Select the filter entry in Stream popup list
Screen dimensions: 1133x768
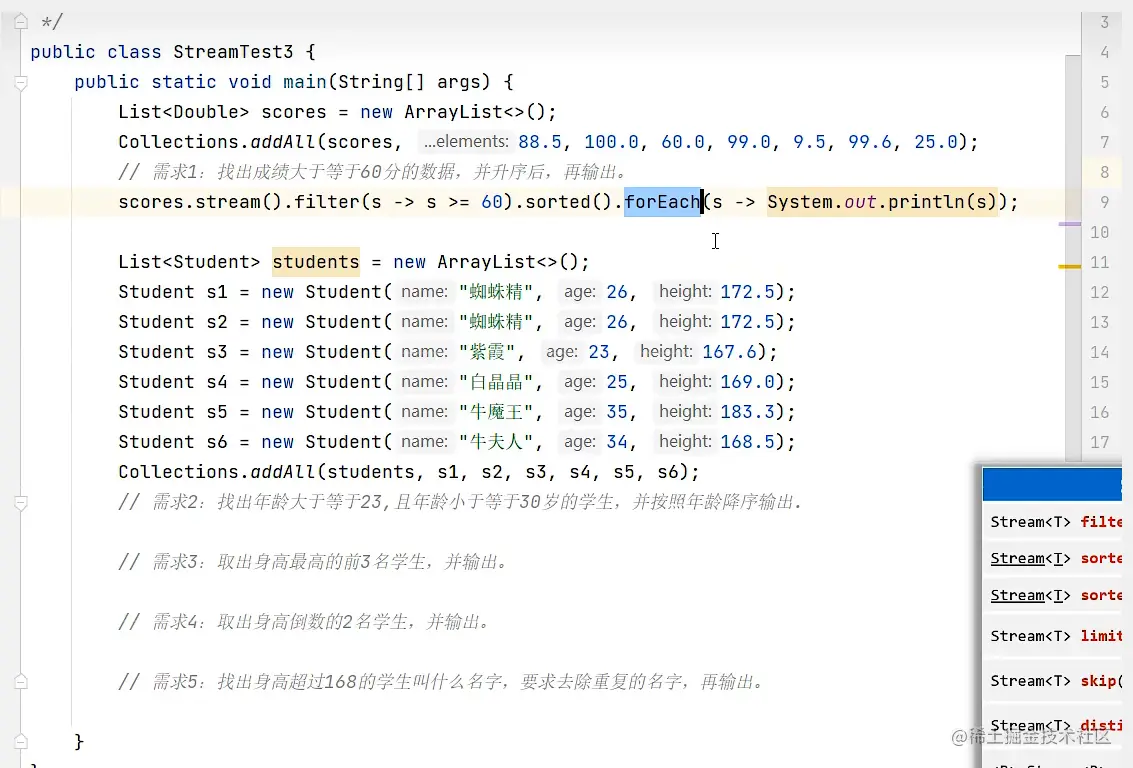(x=1055, y=522)
